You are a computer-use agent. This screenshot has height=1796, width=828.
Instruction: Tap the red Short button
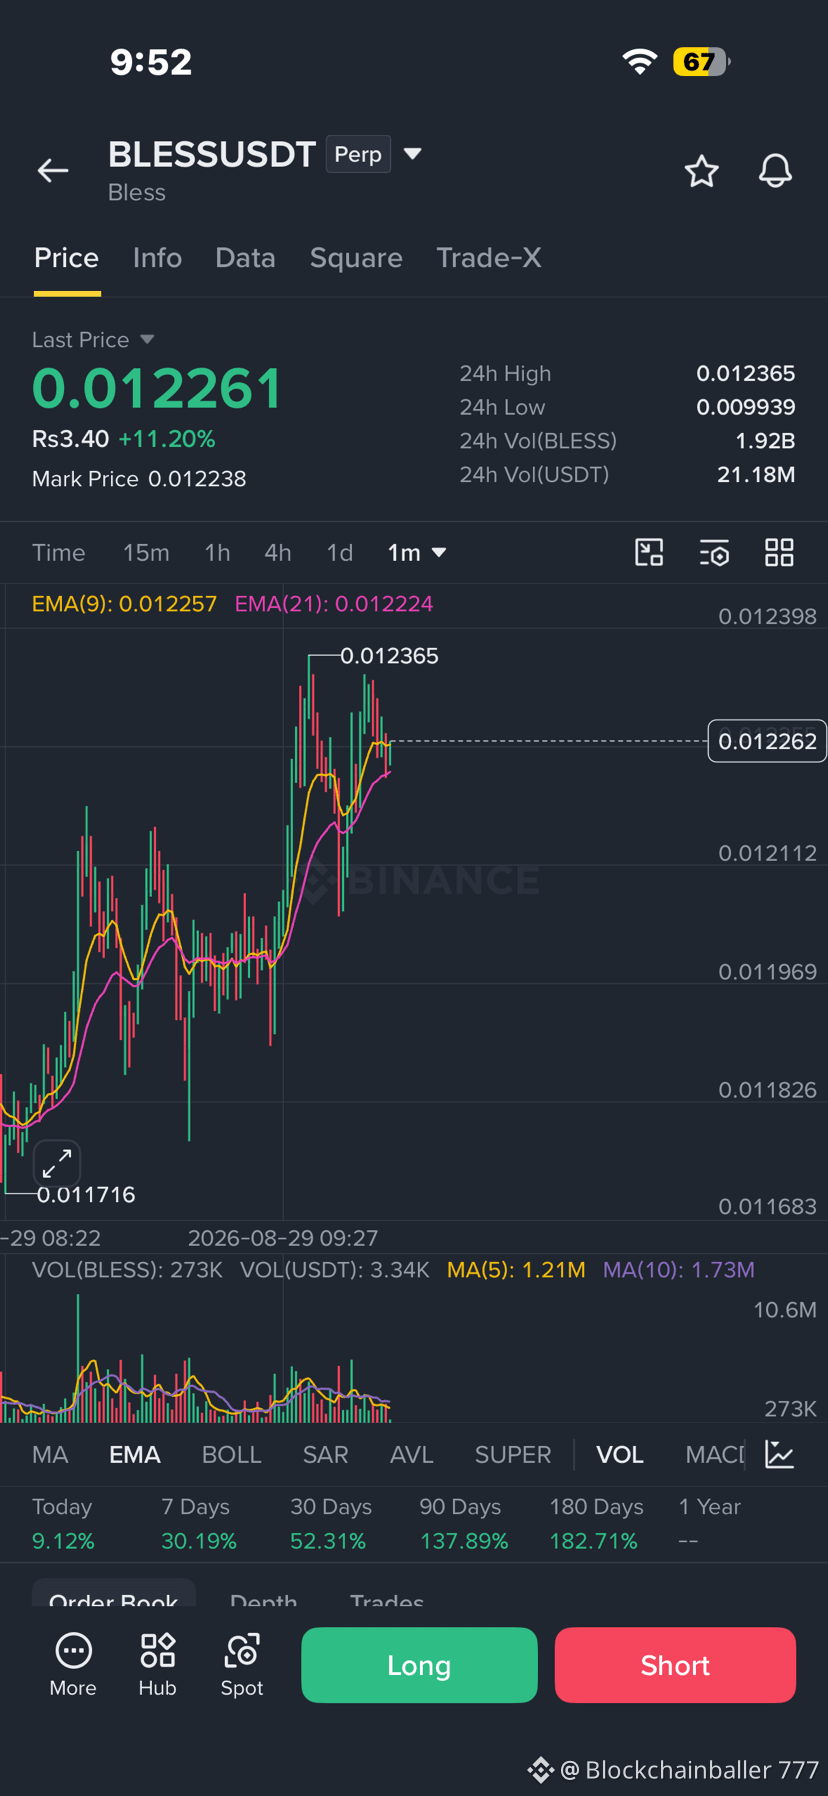(675, 1665)
